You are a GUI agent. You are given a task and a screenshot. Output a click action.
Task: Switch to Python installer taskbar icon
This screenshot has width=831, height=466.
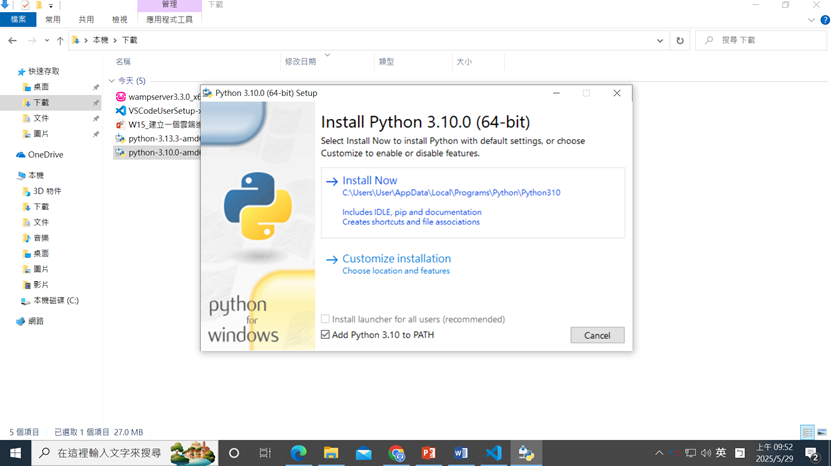(526, 453)
